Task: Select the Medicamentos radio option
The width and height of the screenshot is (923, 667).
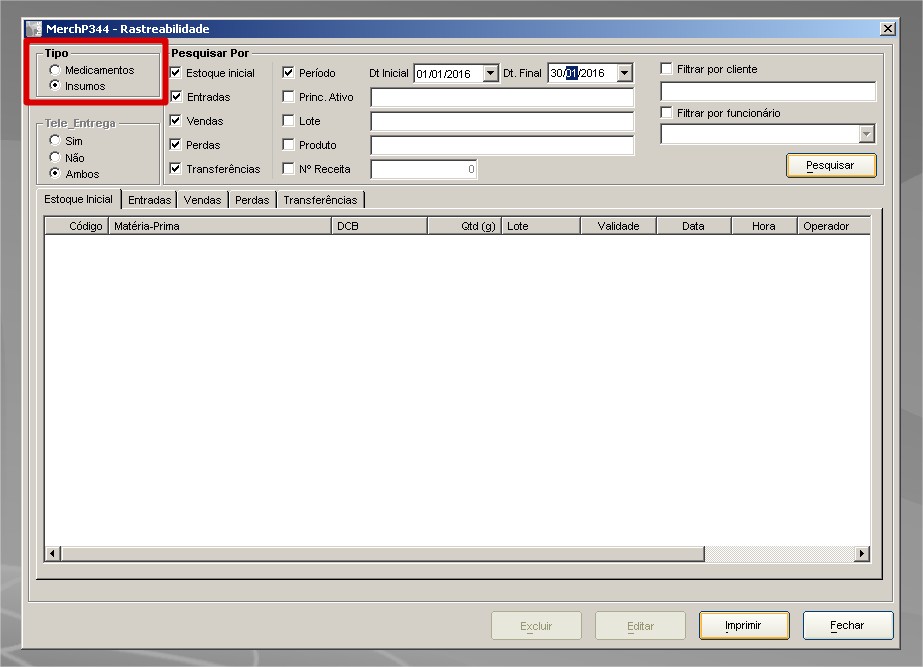Action: point(55,70)
